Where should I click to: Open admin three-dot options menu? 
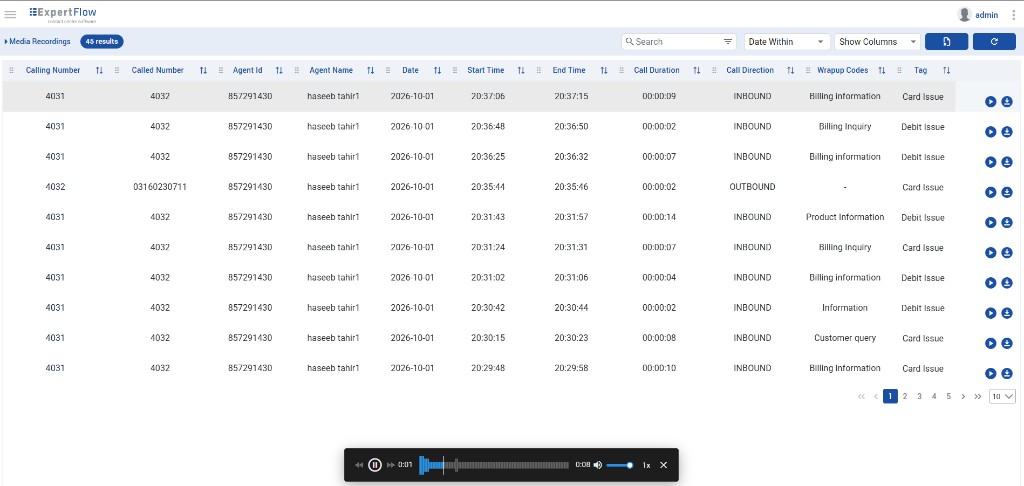point(1014,14)
